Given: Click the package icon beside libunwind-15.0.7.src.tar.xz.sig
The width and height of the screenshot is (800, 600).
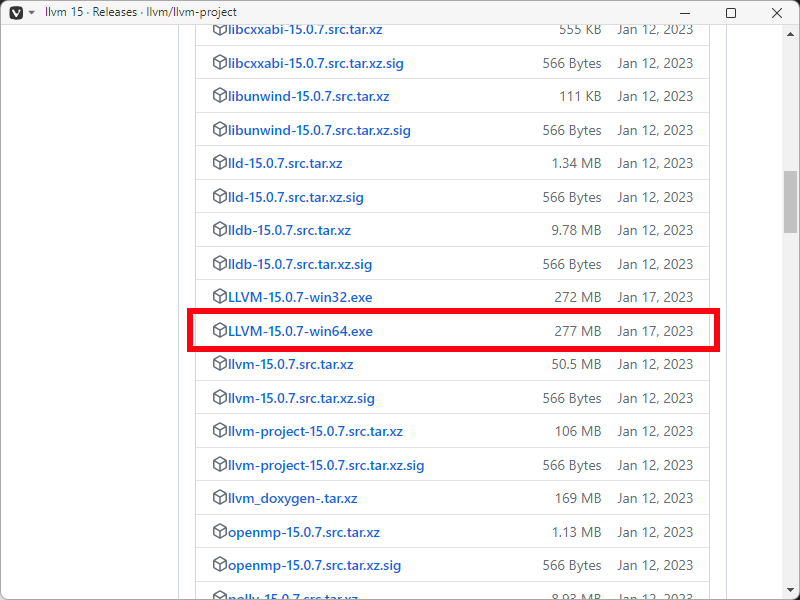Looking at the screenshot, I should pyautogui.click(x=219, y=130).
